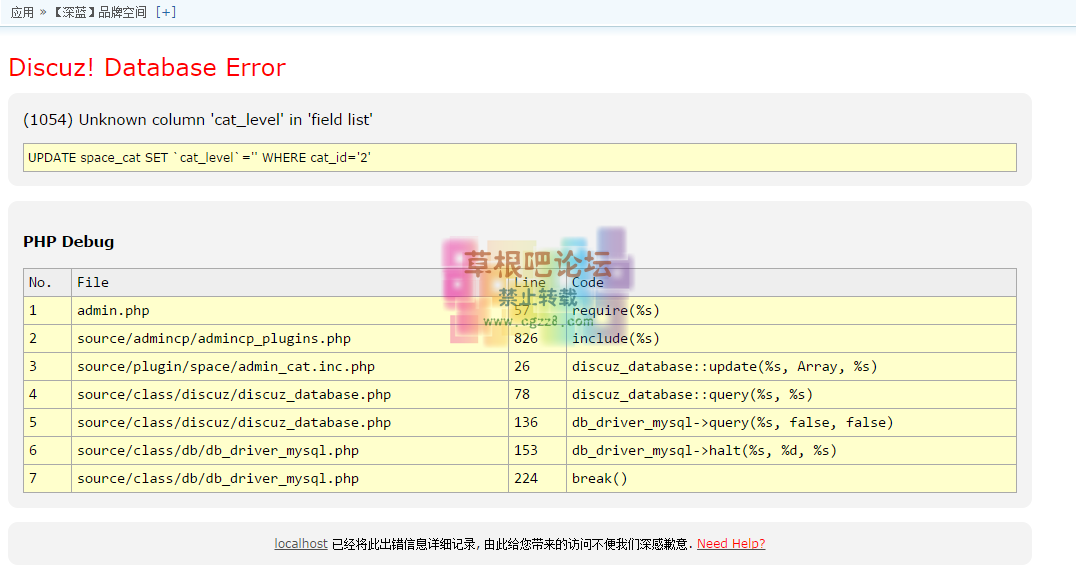Click line number 136 cell

537,423
